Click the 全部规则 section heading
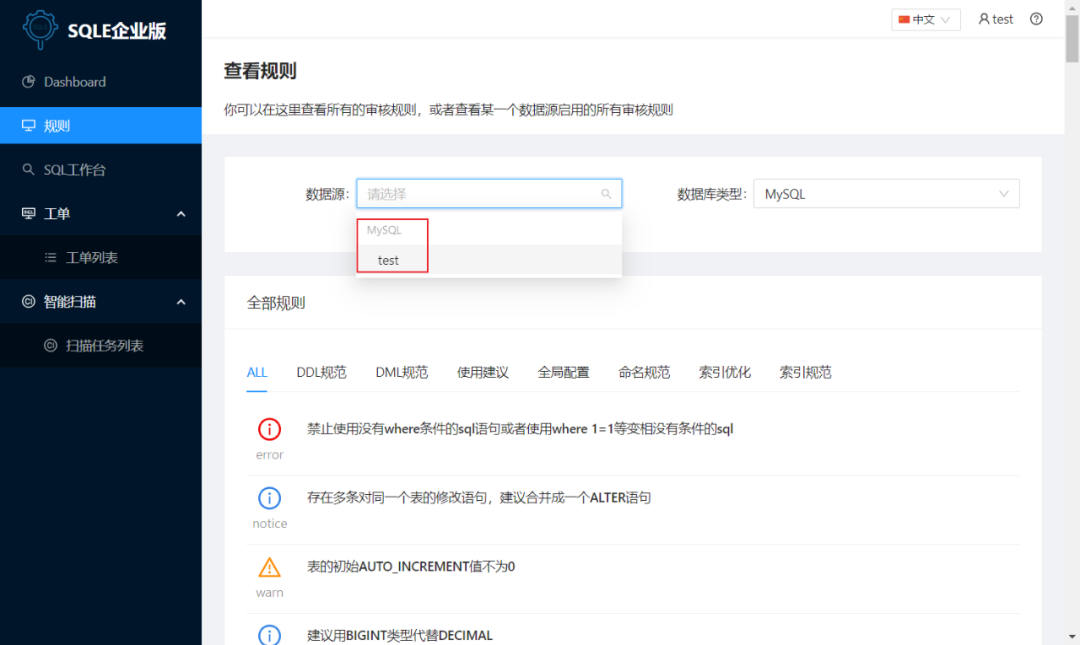The height and width of the screenshot is (645, 1080). point(276,303)
